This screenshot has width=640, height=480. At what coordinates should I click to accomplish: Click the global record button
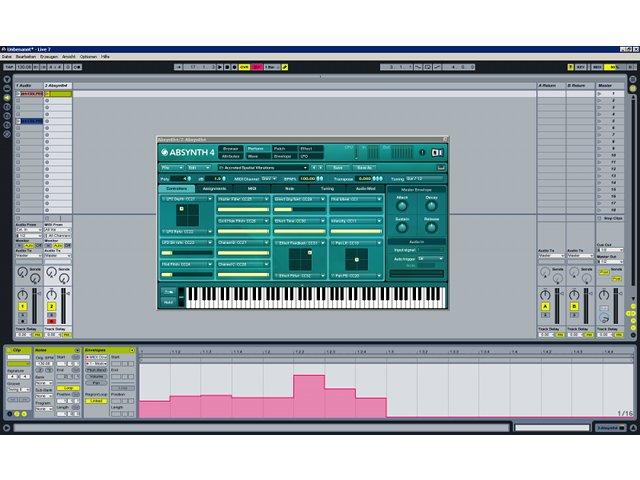click(x=234, y=67)
